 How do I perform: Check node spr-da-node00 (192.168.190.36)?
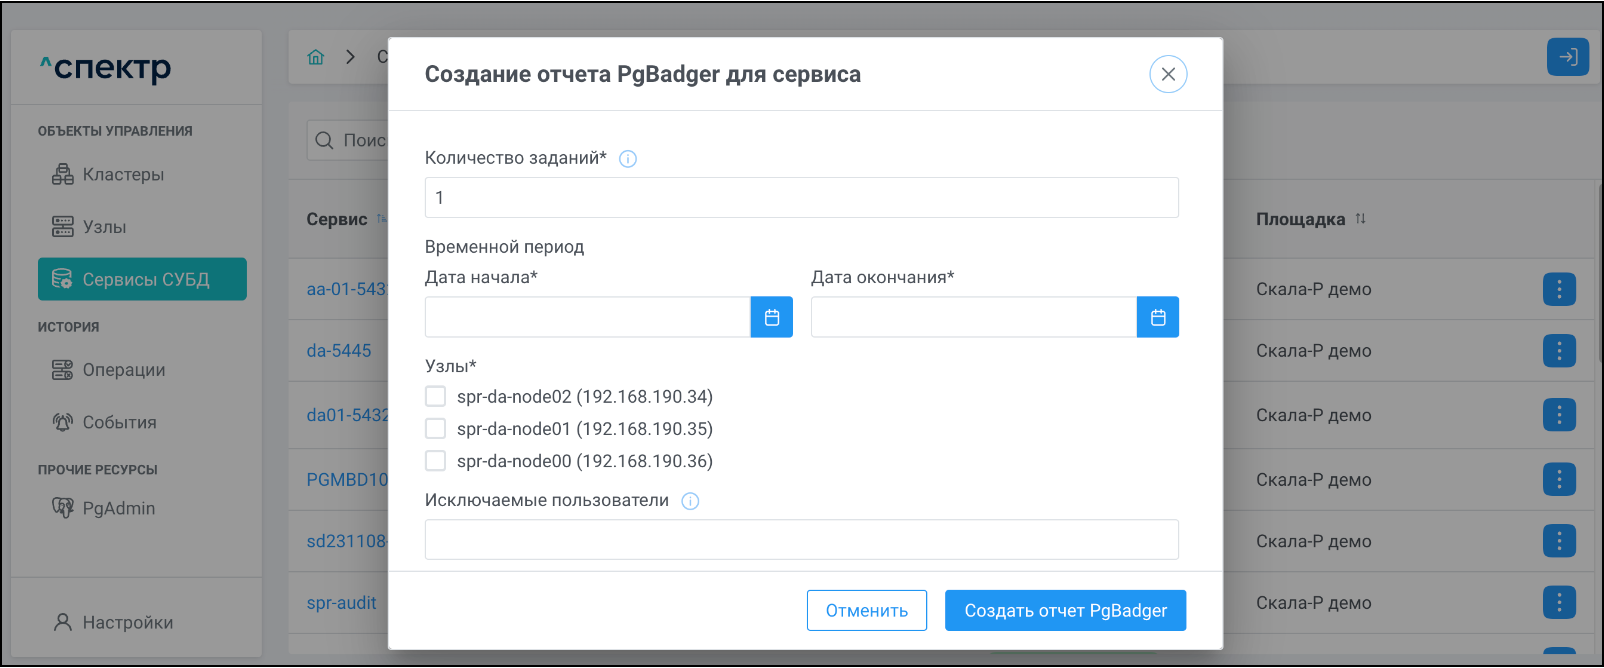coord(436,461)
